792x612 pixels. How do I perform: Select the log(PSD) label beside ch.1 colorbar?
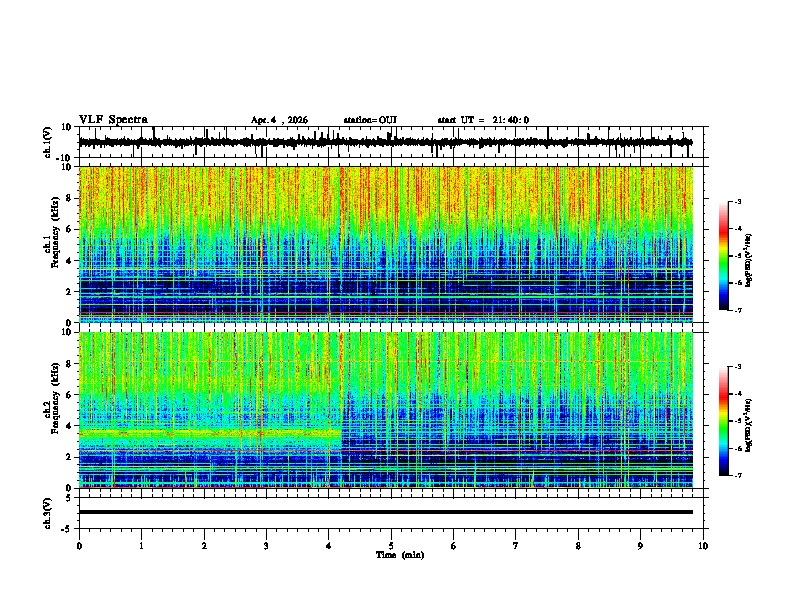pos(749,261)
